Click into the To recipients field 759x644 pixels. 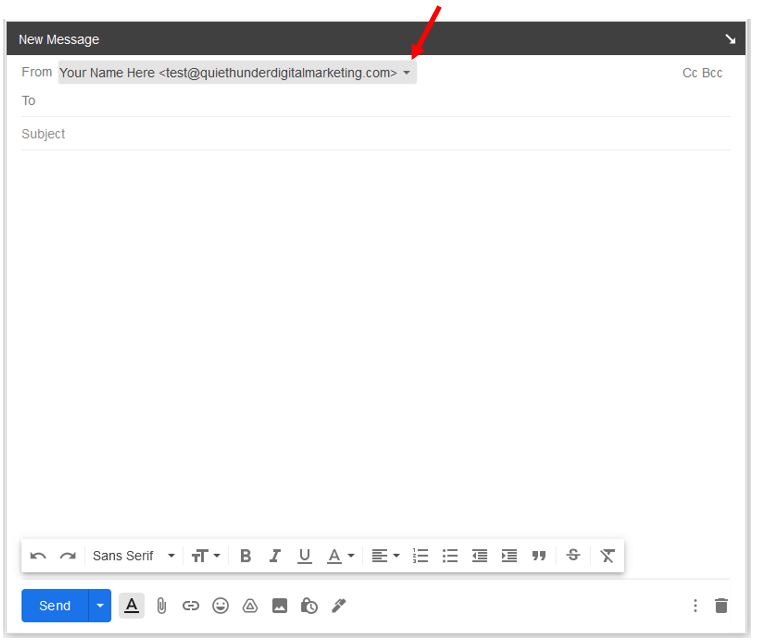click(x=376, y=101)
